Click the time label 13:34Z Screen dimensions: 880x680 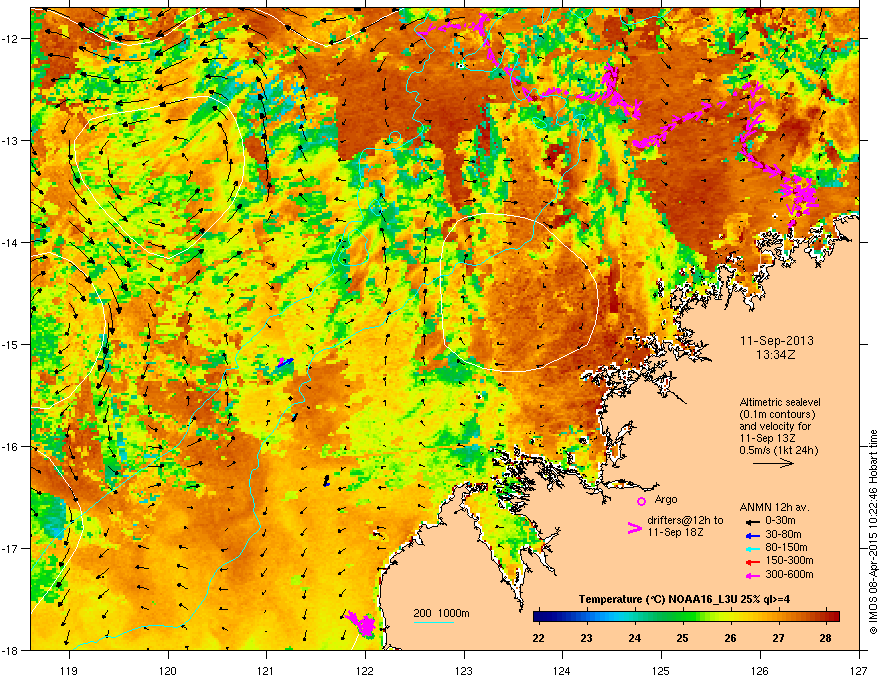[776, 355]
